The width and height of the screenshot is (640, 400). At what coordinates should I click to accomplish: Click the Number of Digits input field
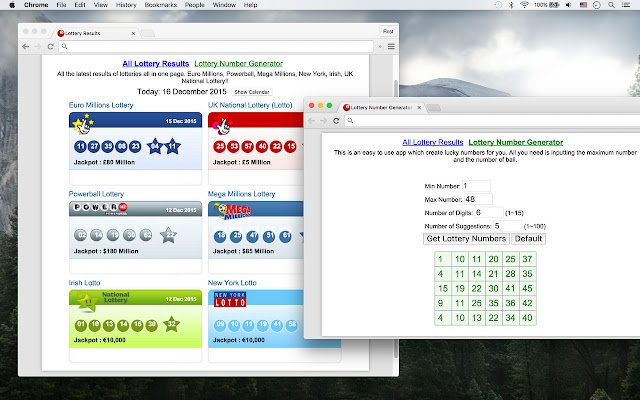tap(489, 213)
